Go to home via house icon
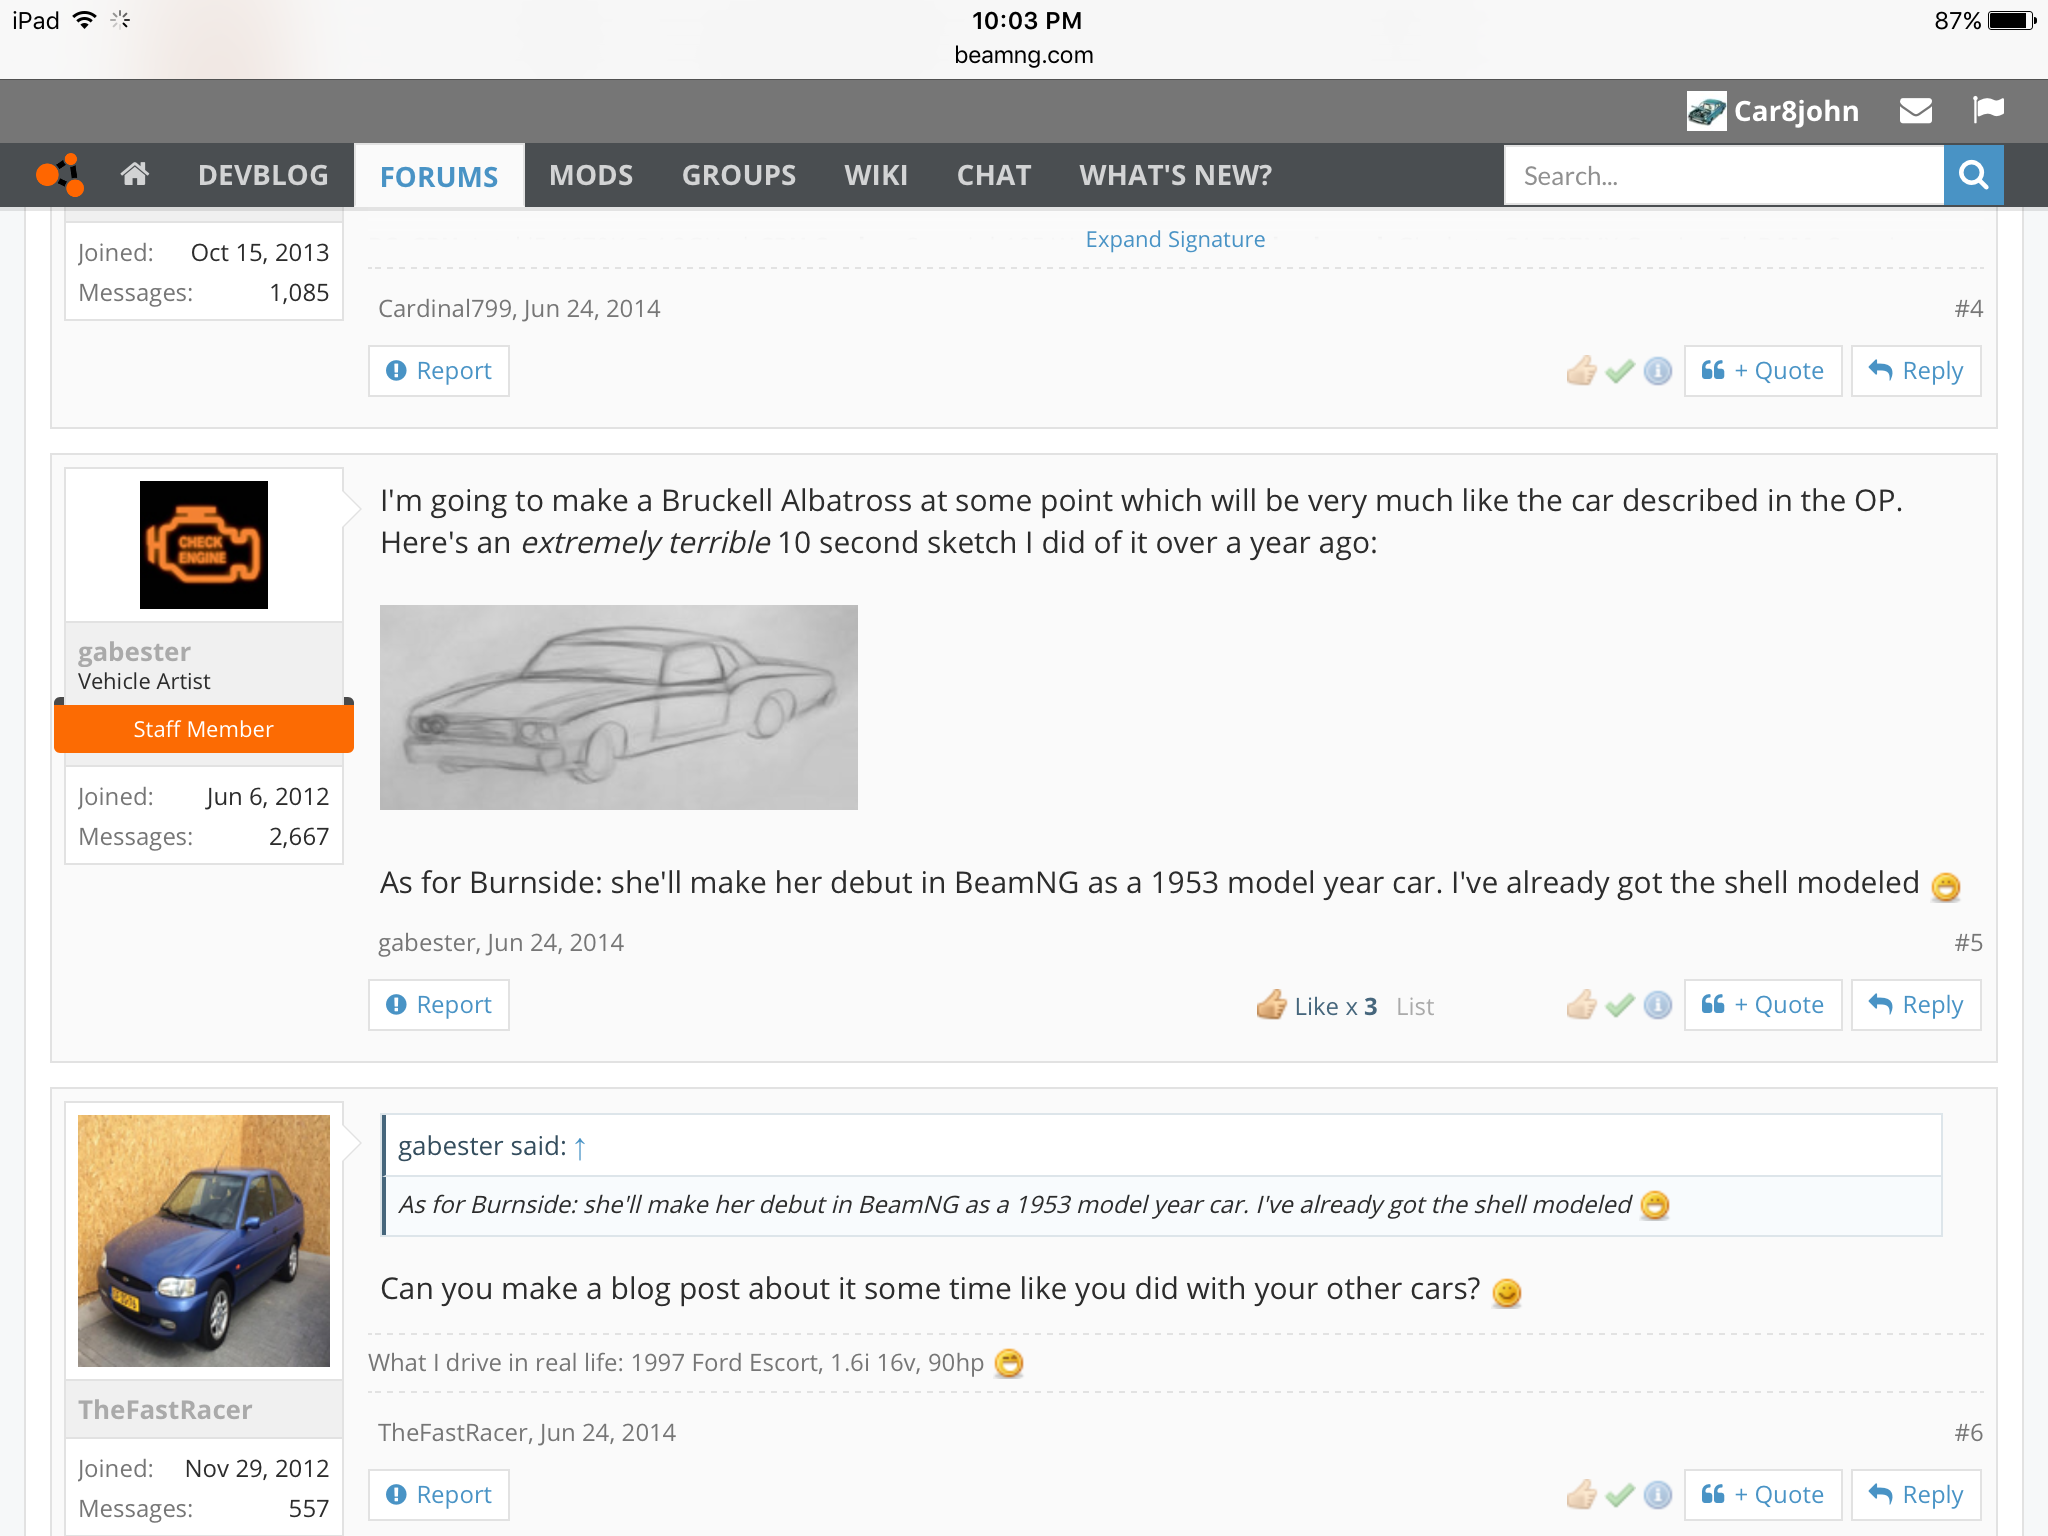Image resolution: width=2048 pixels, height=1536 pixels. (x=135, y=175)
